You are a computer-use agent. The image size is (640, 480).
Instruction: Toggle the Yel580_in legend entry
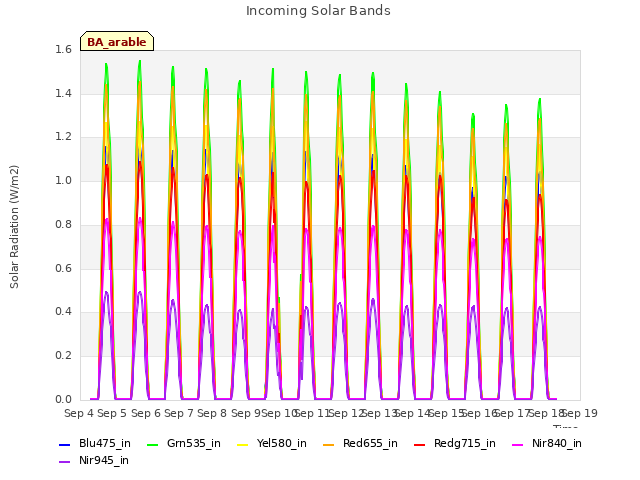click(x=272, y=444)
